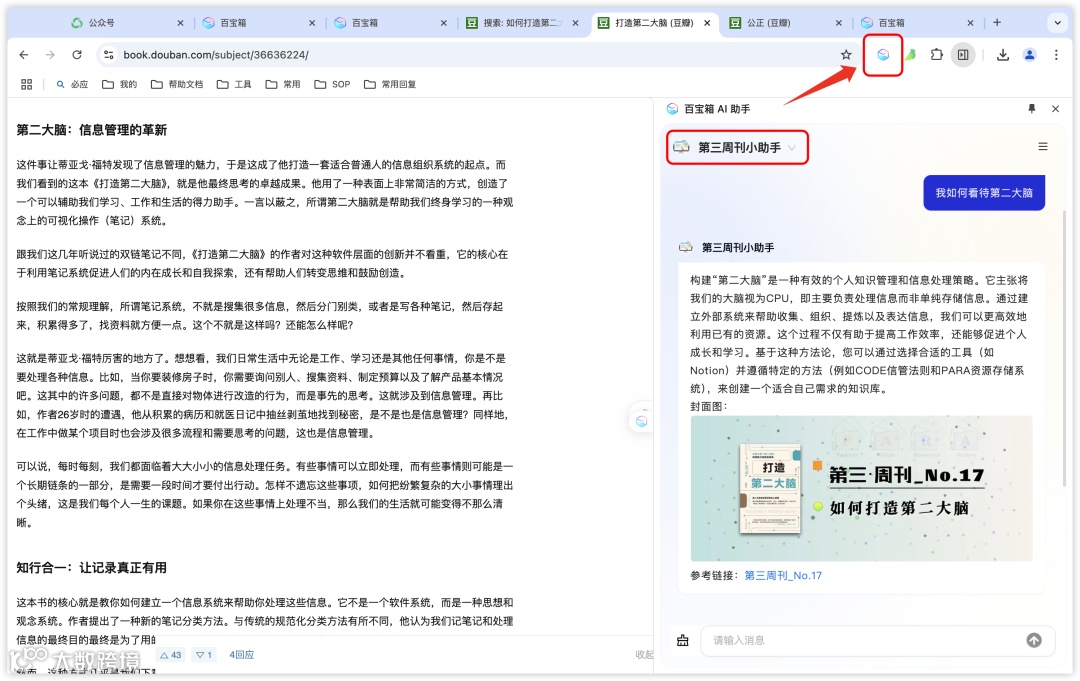
Task: View site info next to the URL
Action: (108, 54)
